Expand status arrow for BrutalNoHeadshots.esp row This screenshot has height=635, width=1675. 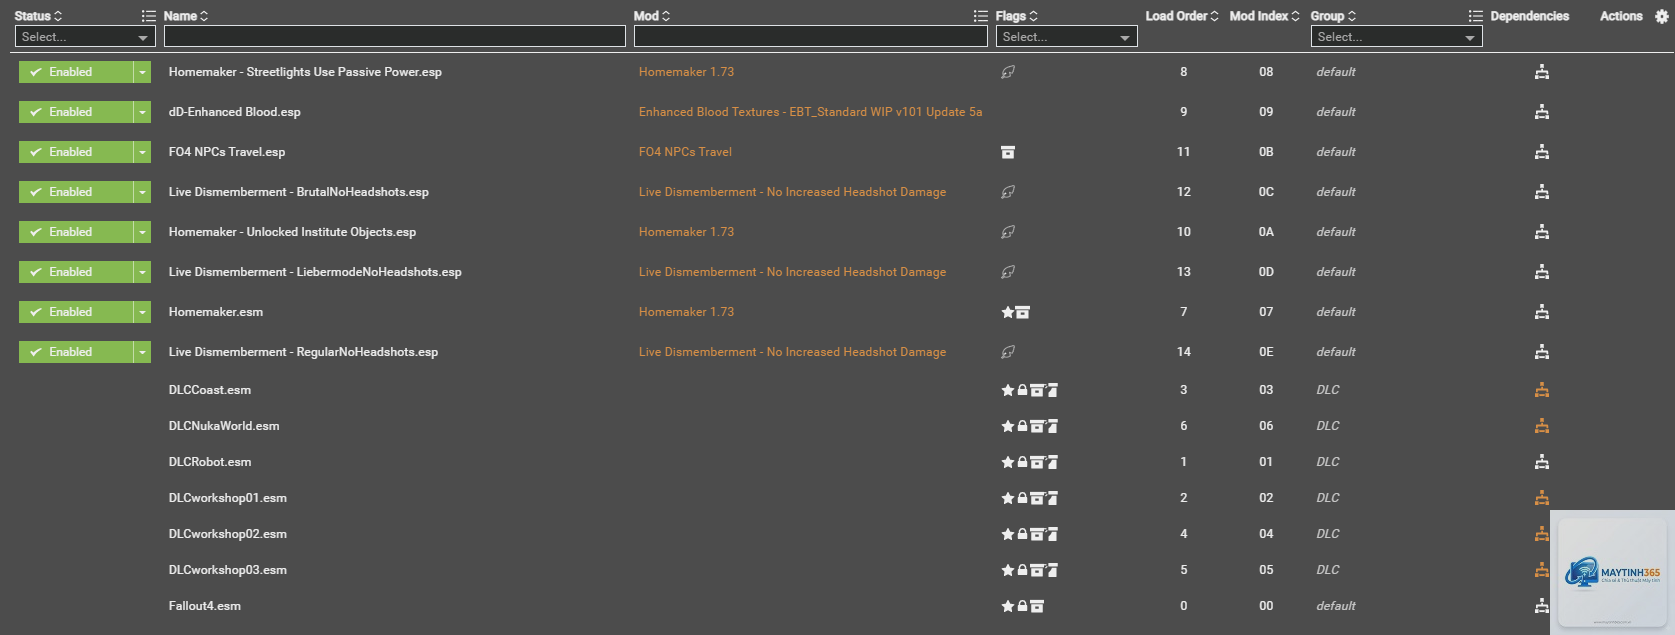coord(142,192)
